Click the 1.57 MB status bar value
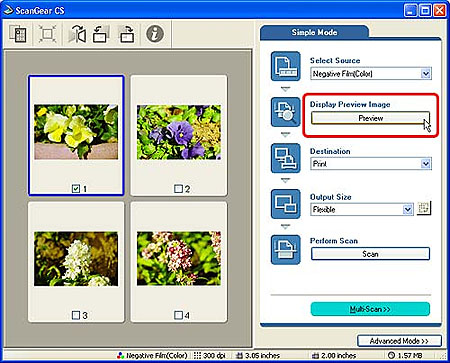450x363 pixels. [x=404, y=355]
